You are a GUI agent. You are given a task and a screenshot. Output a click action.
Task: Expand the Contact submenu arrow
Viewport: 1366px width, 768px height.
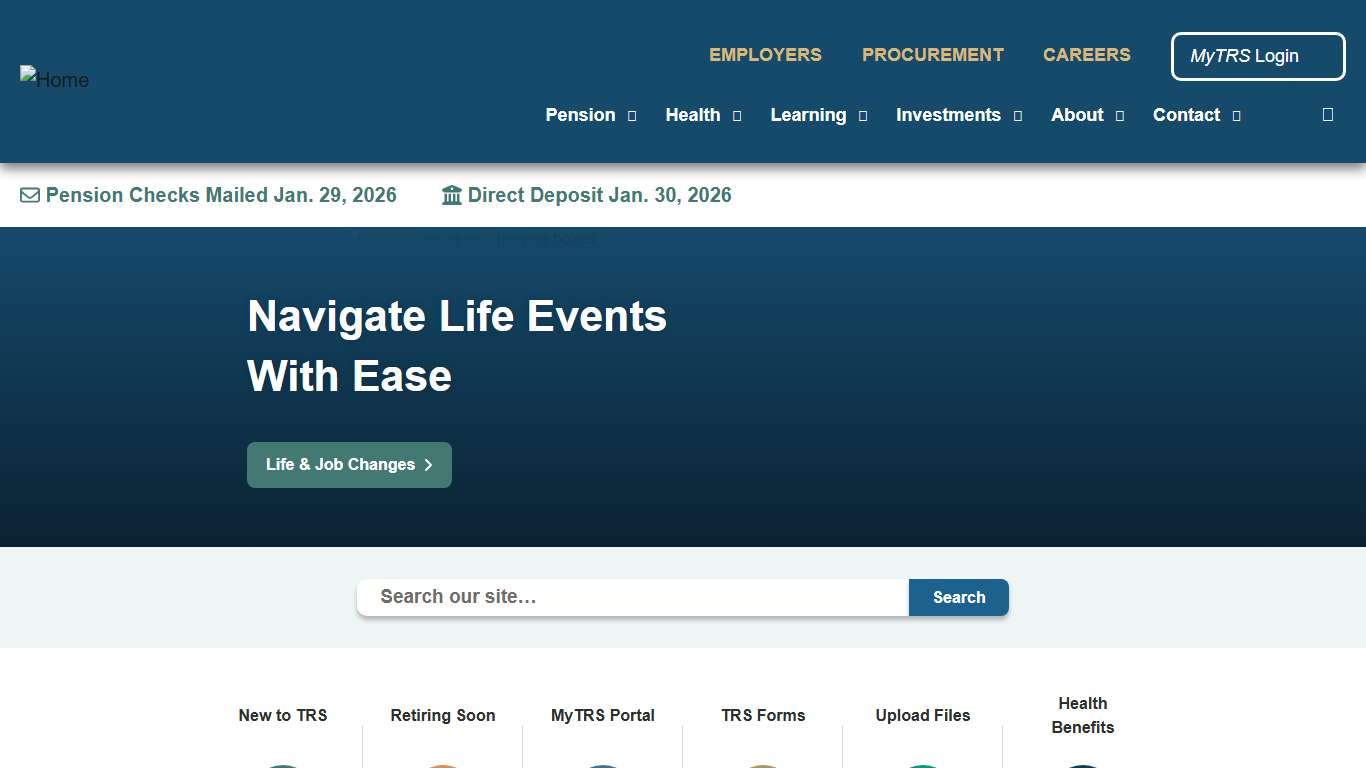click(x=1237, y=116)
